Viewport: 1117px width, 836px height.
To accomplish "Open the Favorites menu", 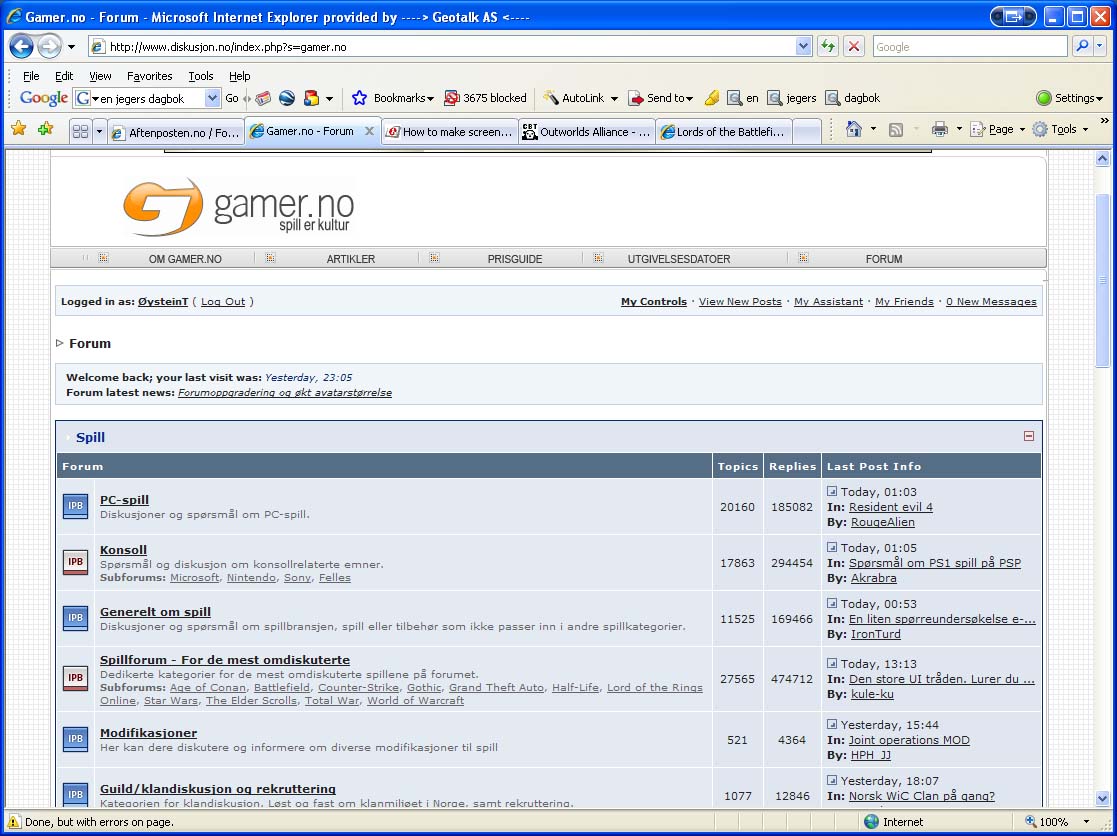I will click(149, 75).
